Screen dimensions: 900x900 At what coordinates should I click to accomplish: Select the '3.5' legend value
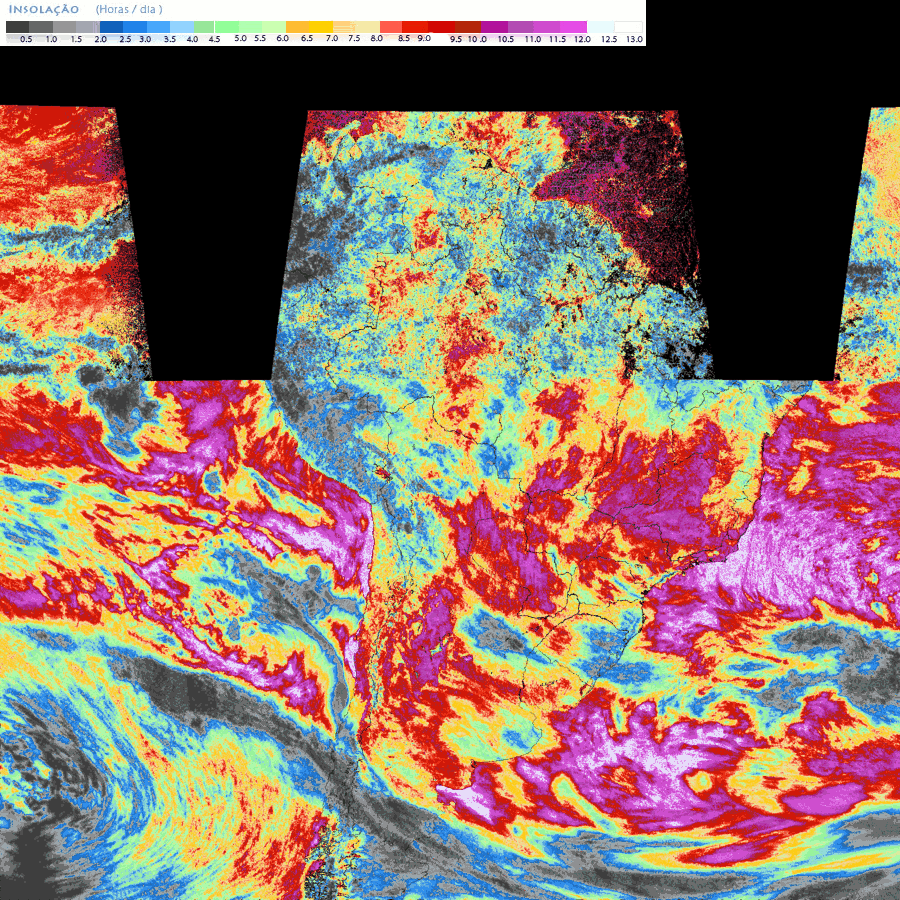coord(169,39)
